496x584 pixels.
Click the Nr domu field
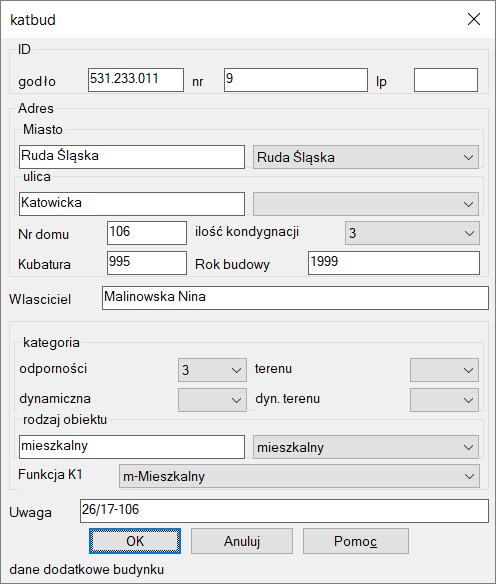(147, 233)
